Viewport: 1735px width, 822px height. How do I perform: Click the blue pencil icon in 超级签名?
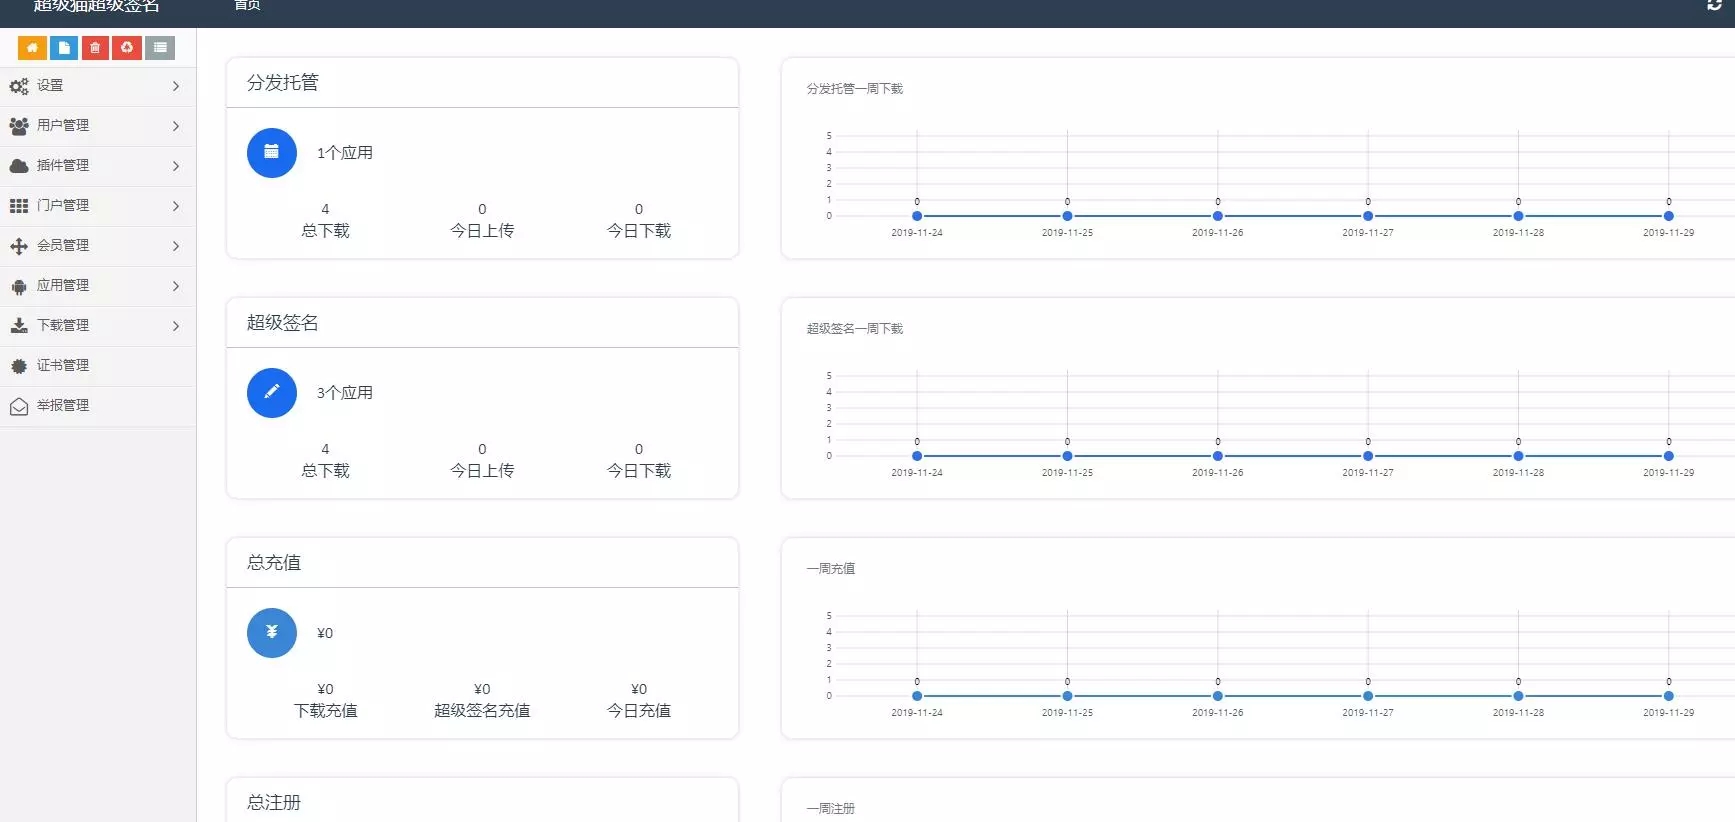[x=272, y=393]
